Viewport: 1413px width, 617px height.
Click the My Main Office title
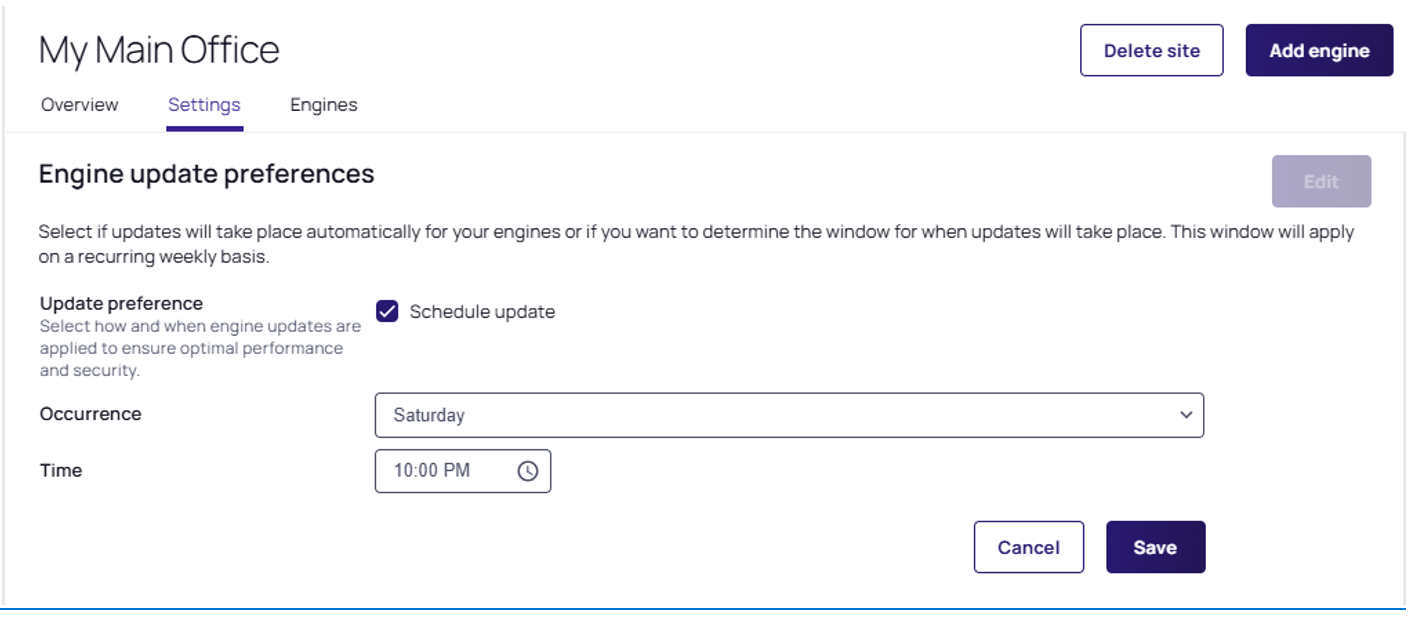[159, 50]
